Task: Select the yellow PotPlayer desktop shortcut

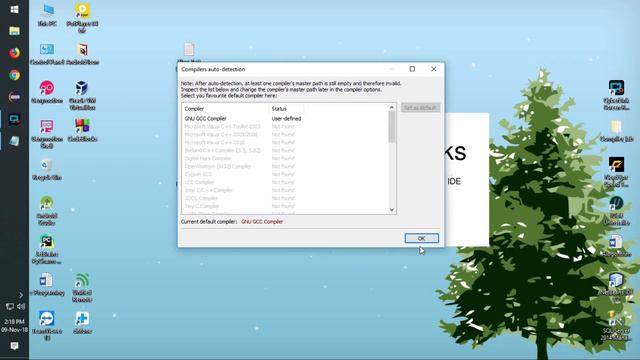Action: click(82, 18)
